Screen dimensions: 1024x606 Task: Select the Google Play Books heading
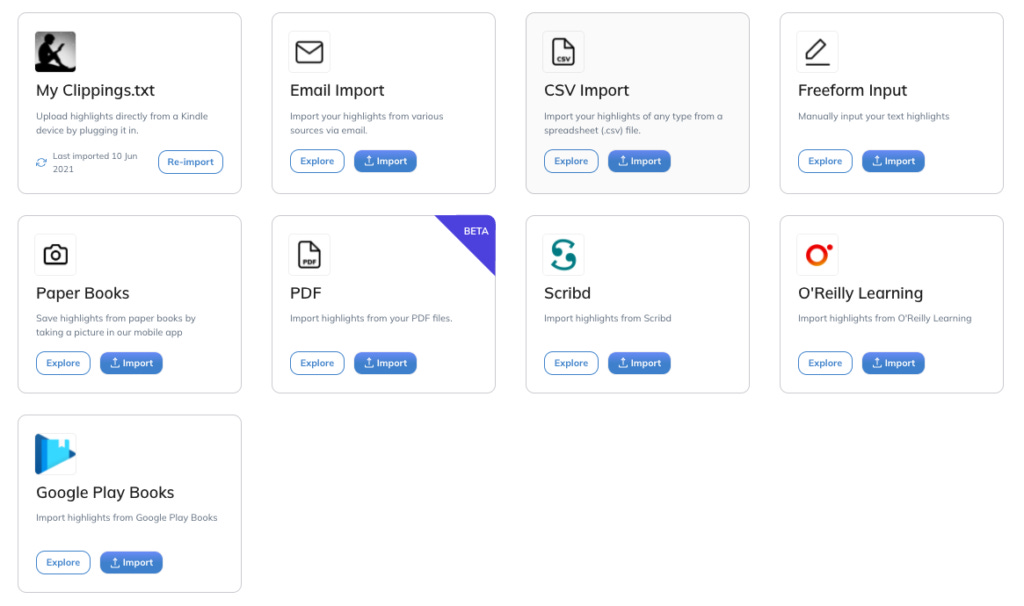(105, 492)
